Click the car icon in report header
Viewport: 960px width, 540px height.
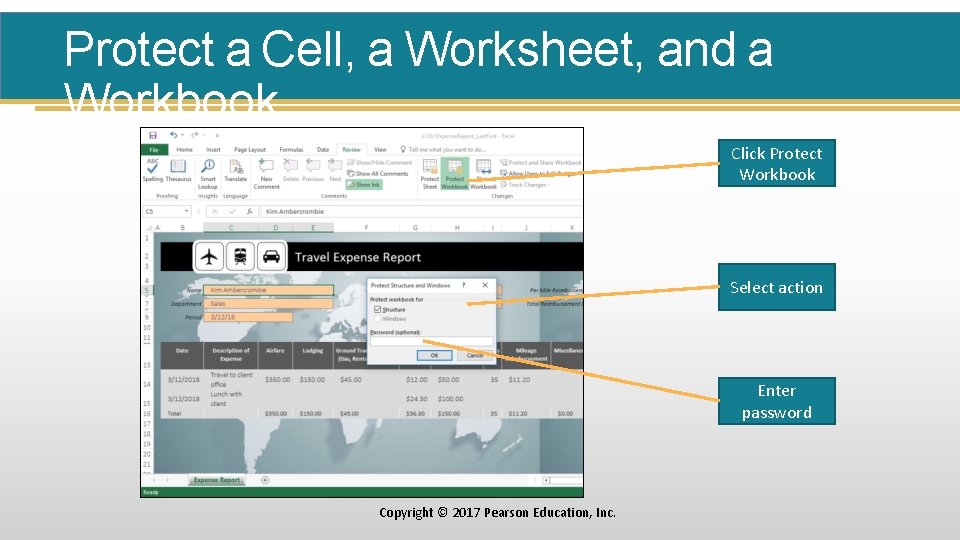tap(271, 257)
